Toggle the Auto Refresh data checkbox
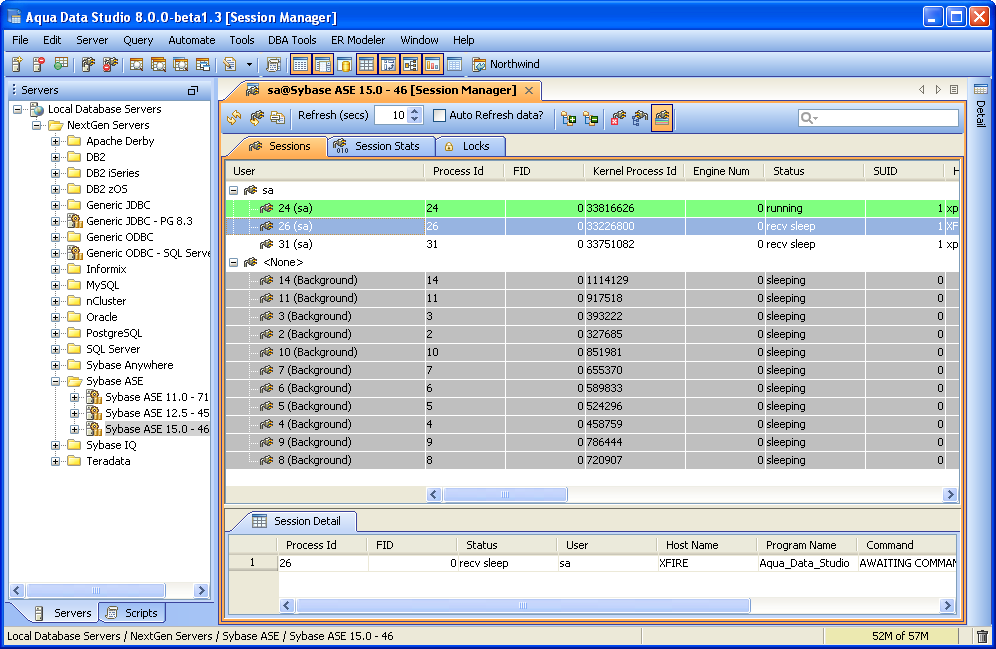 tap(439, 116)
